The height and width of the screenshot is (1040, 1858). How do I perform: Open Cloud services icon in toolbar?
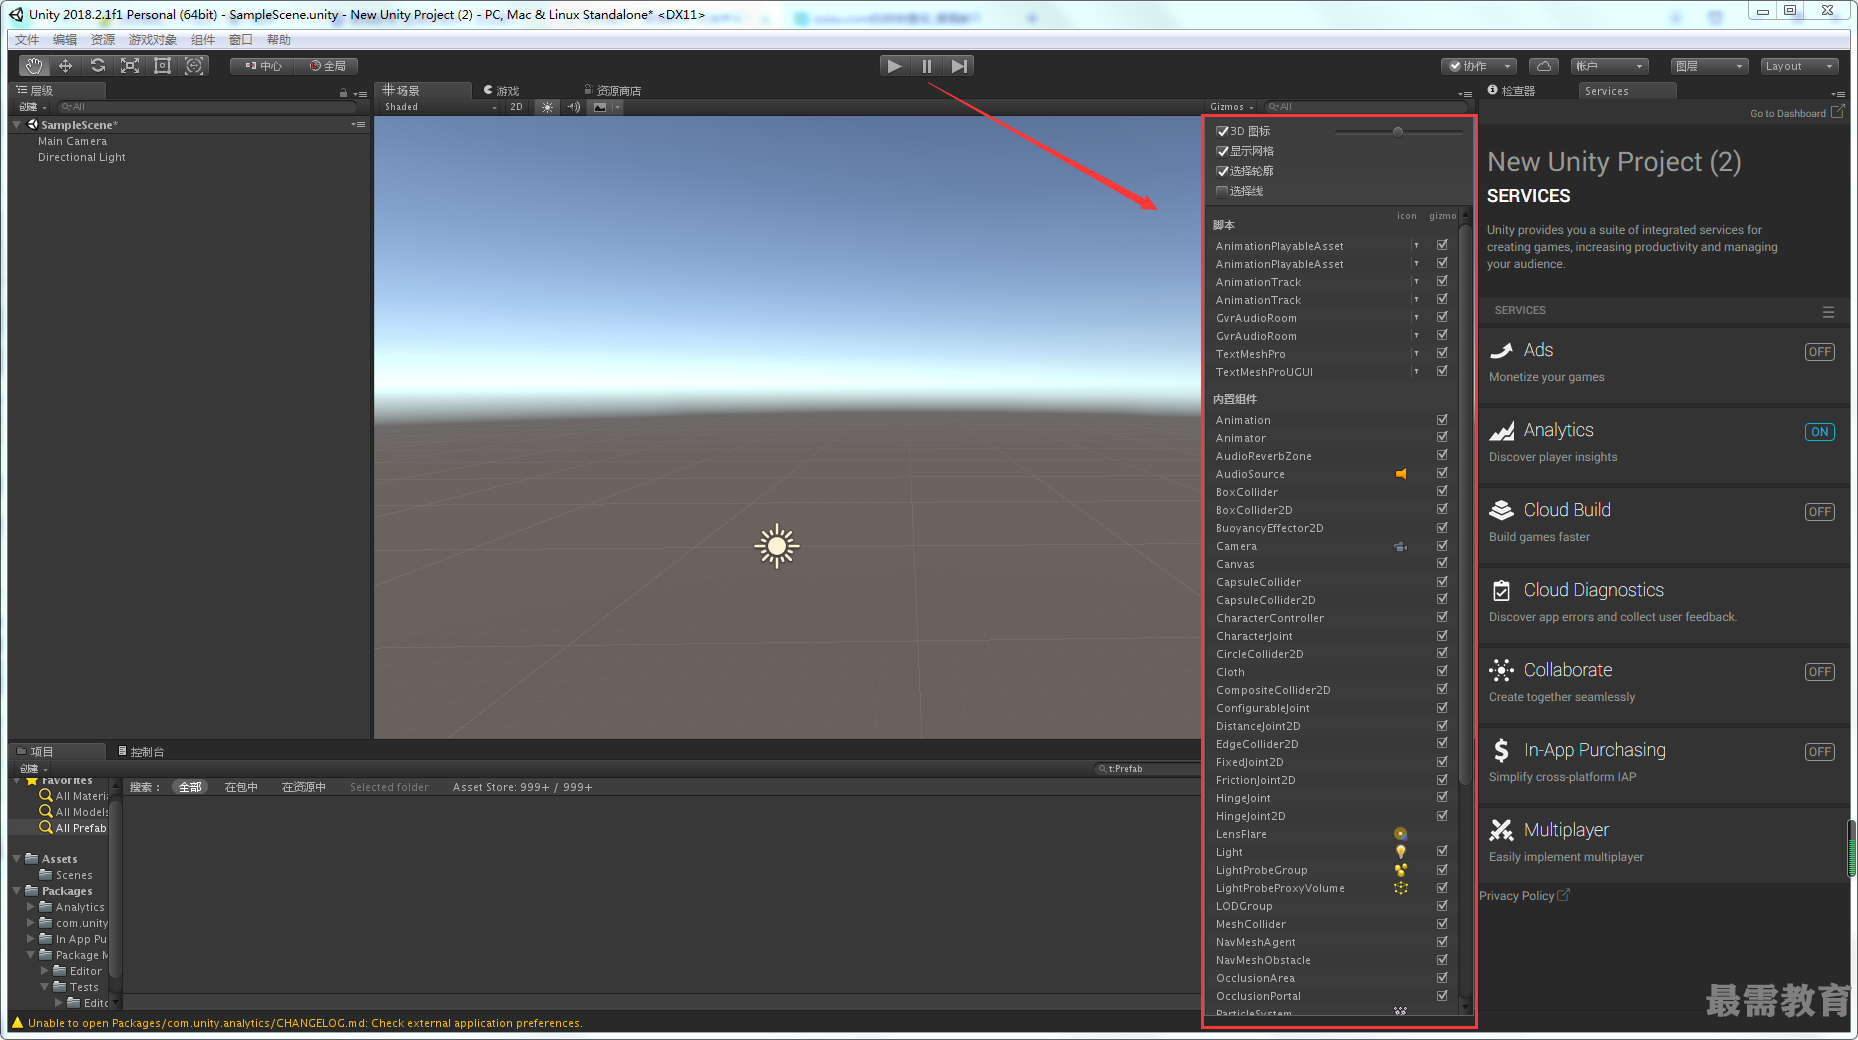point(1544,66)
